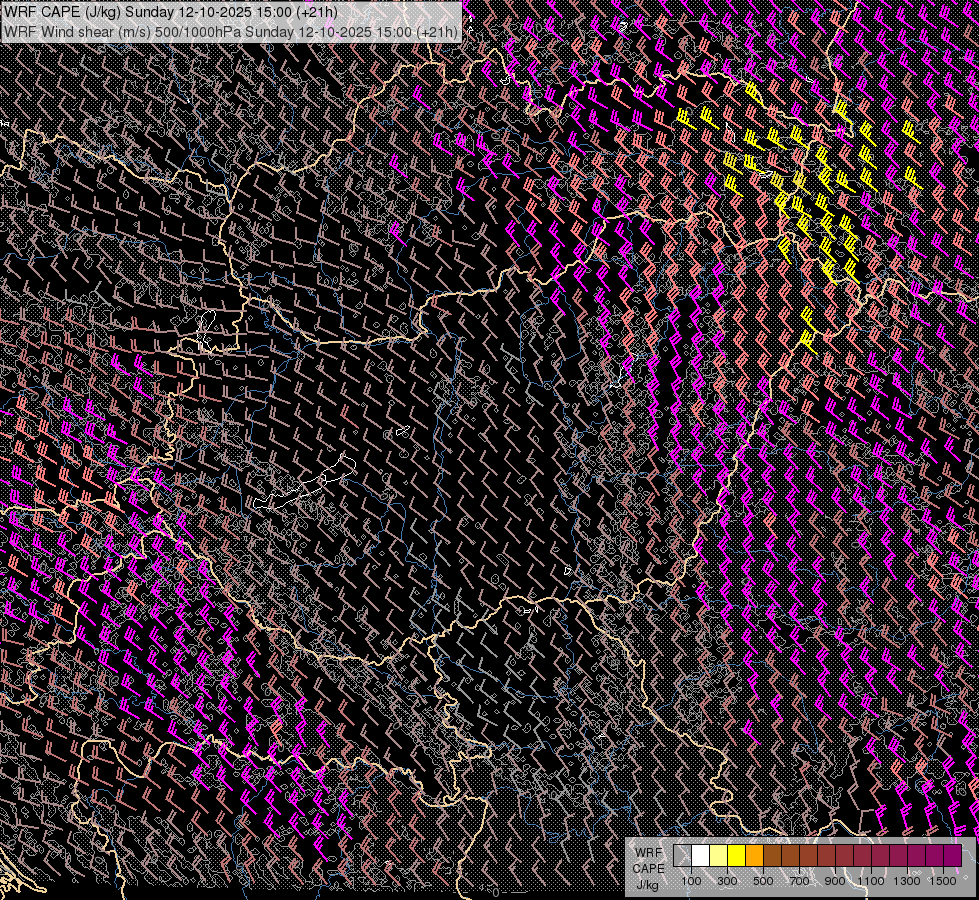Select the 500 legend scale value

(x=763, y=881)
